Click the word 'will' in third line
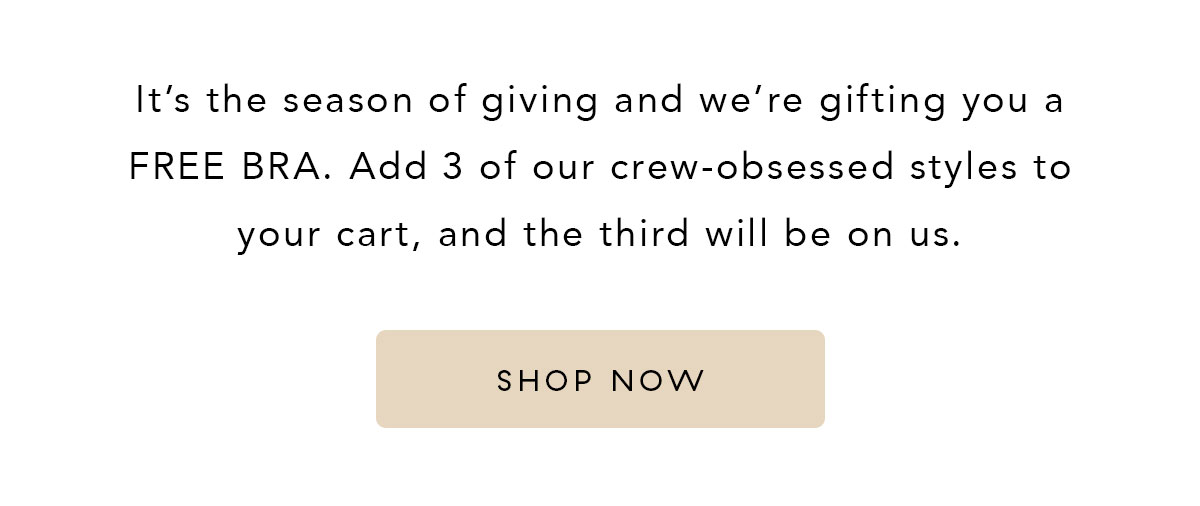This screenshot has width=1200, height=506. pyautogui.click(x=737, y=234)
